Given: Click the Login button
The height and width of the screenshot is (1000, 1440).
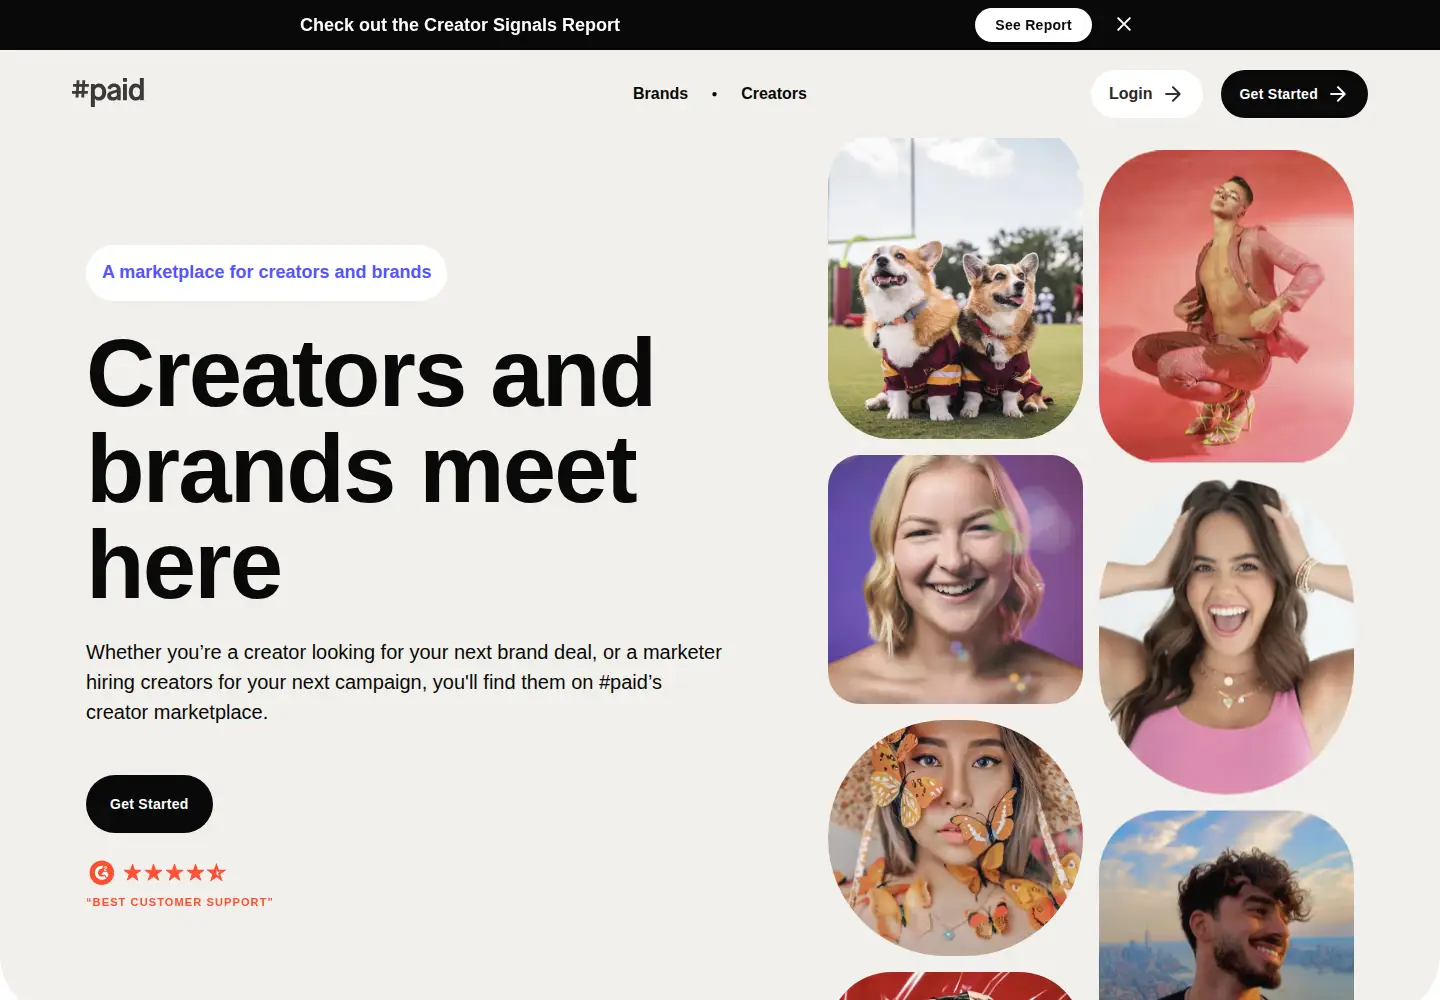Looking at the screenshot, I should [x=1146, y=94].
